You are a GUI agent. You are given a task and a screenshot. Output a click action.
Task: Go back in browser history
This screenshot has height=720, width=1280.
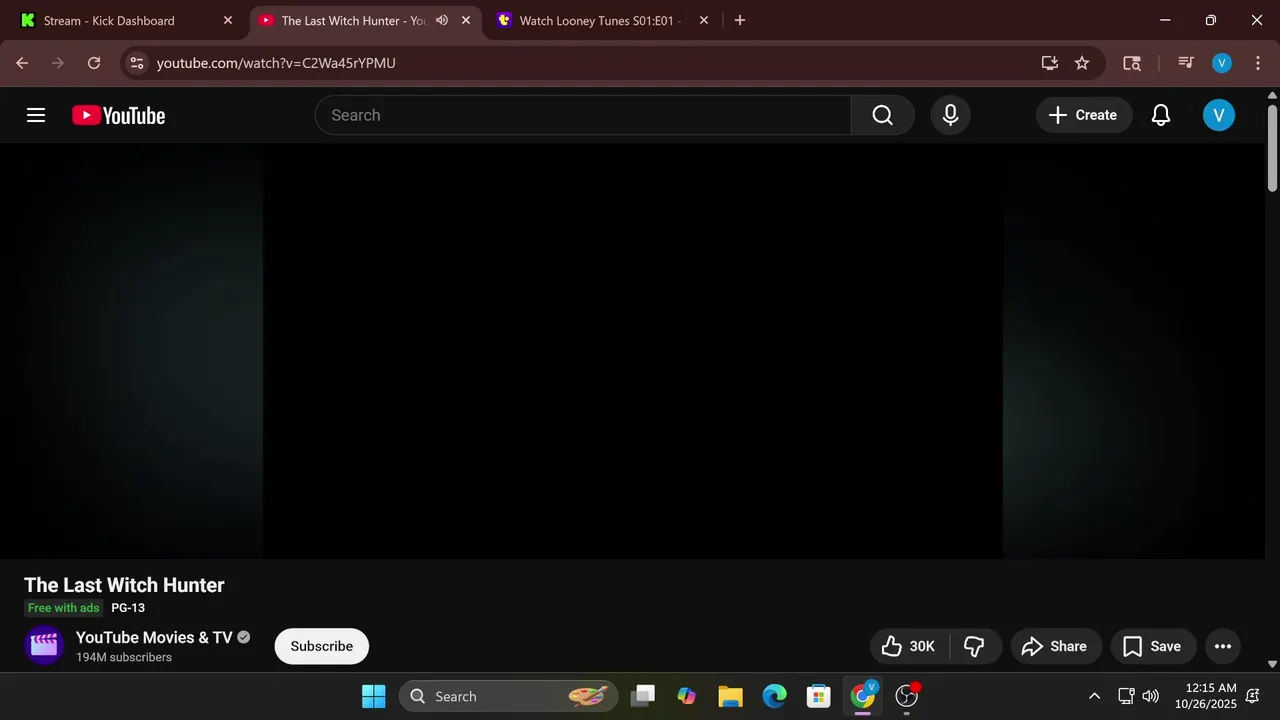(22, 63)
